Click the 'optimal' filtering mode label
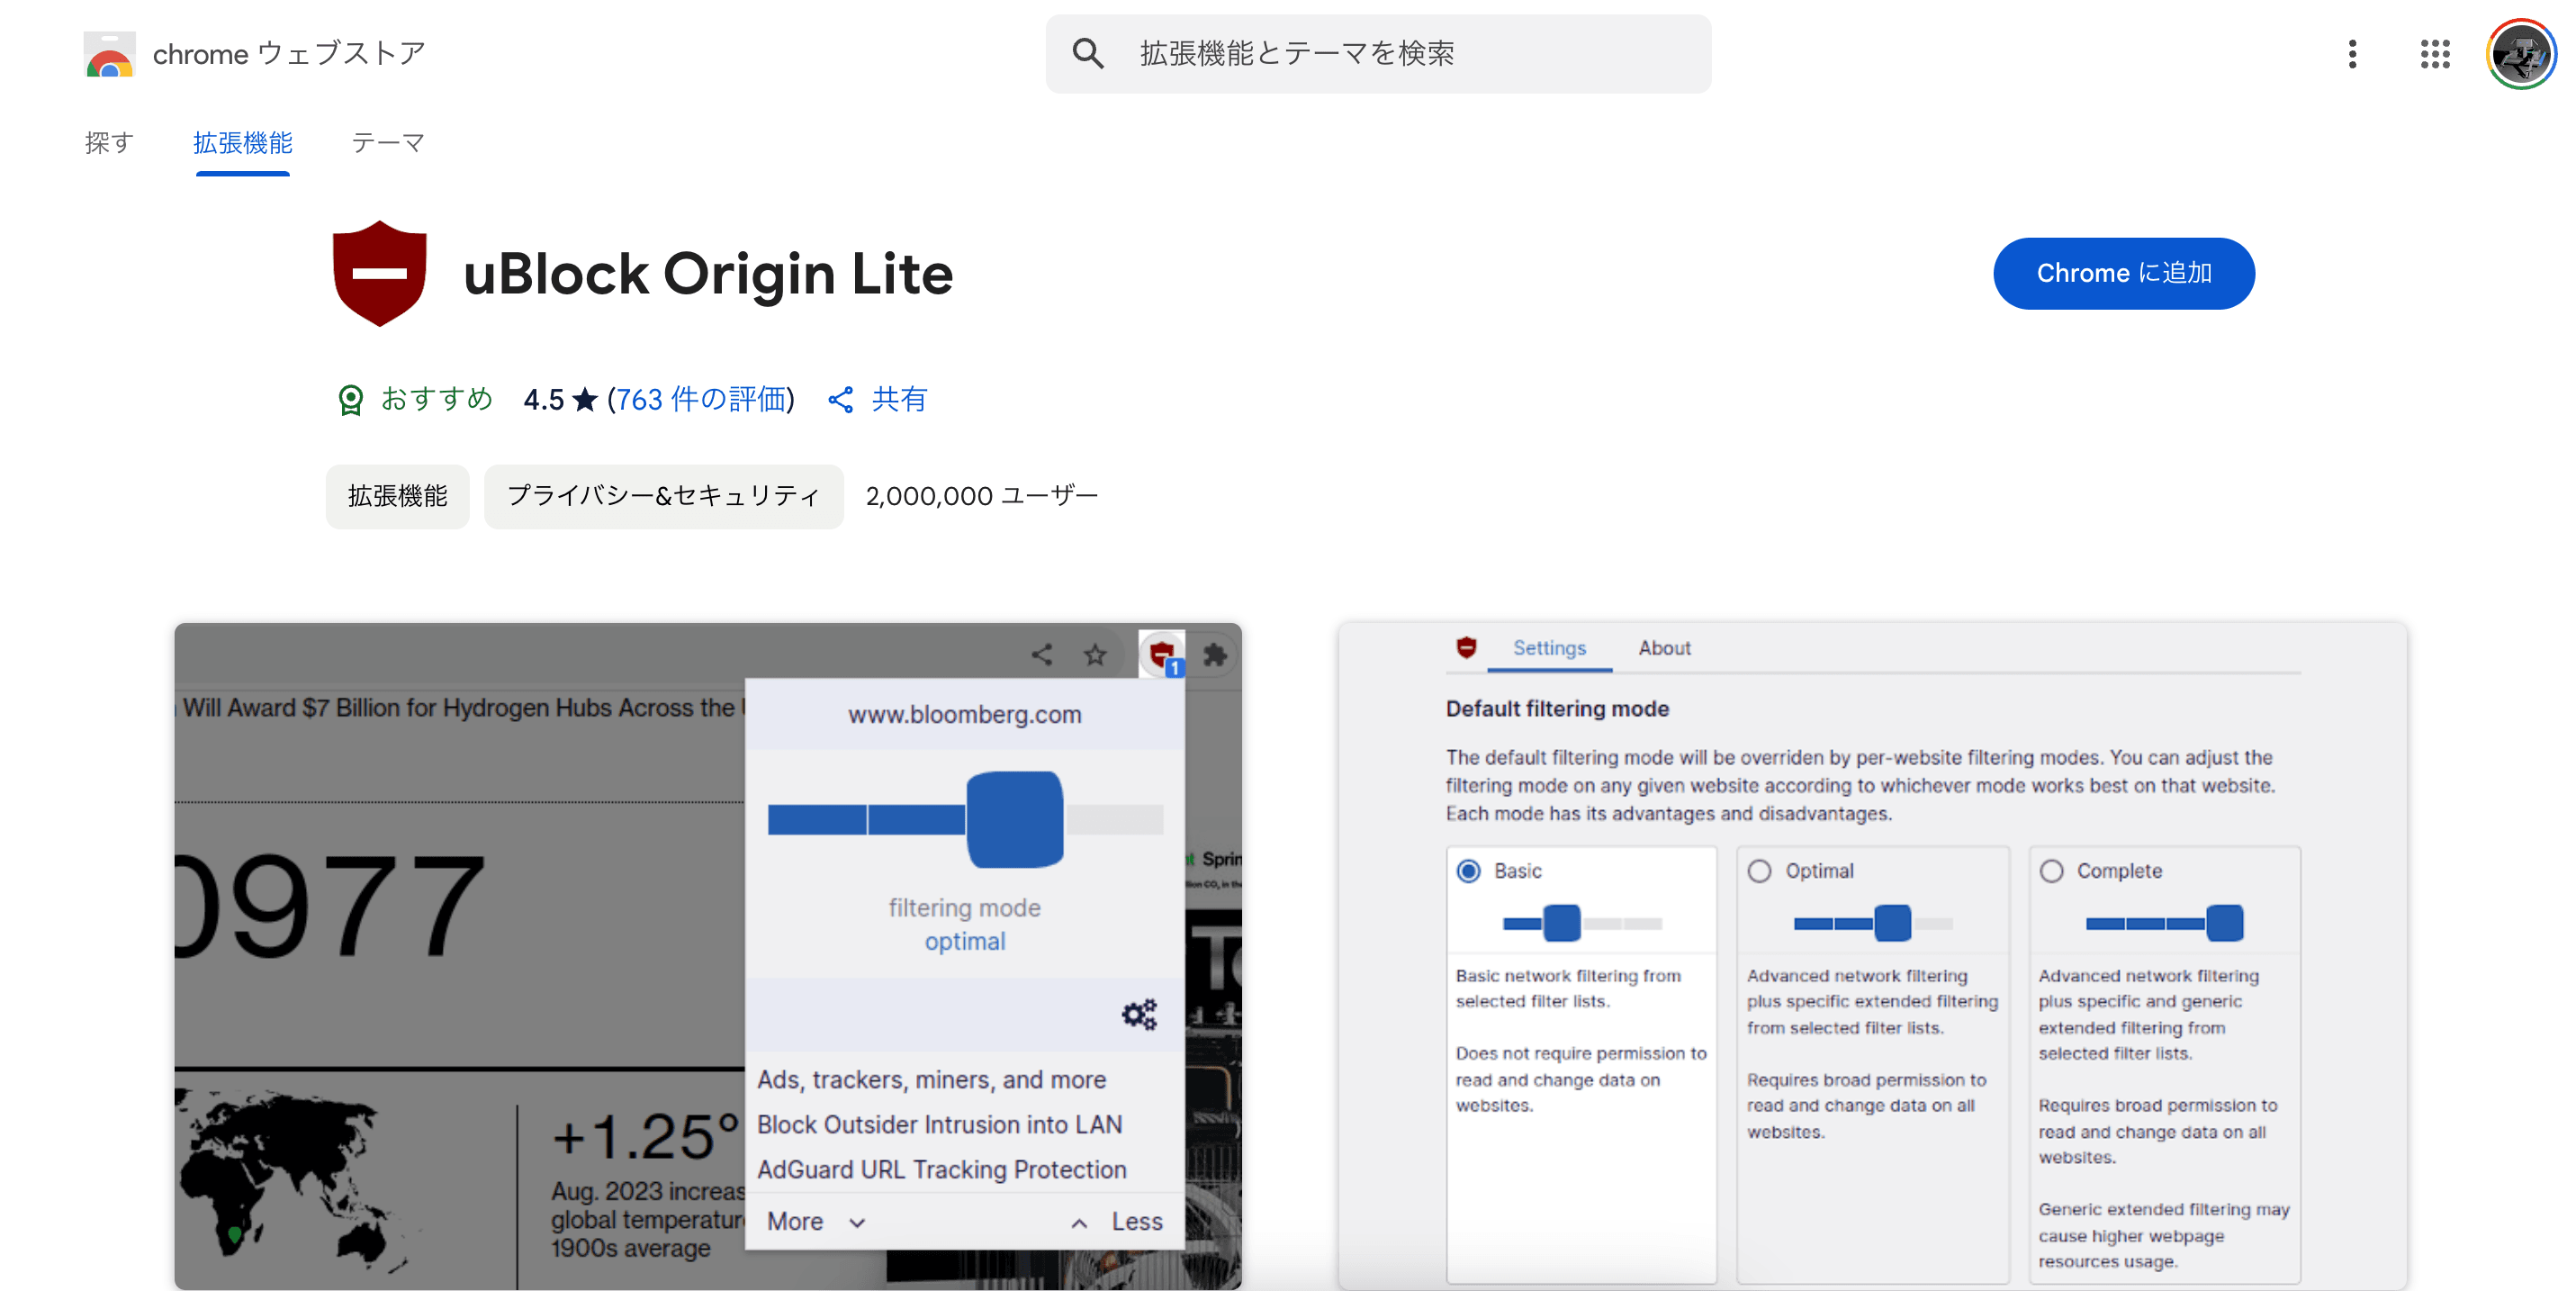Viewport: 2576px width, 1291px height. tap(965, 941)
